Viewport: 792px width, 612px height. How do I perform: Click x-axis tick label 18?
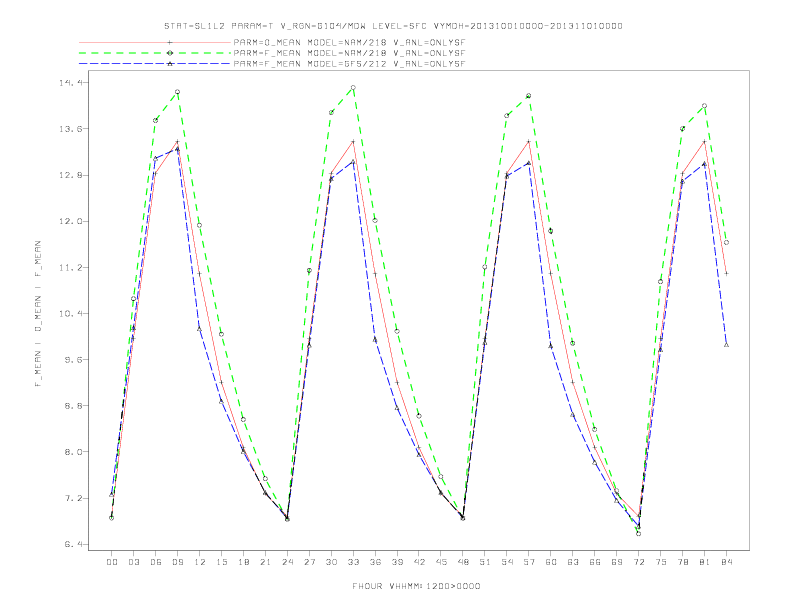(243, 562)
